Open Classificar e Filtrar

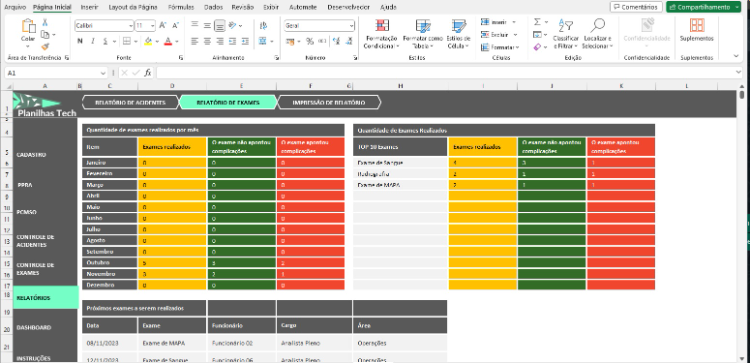pyautogui.click(x=566, y=34)
